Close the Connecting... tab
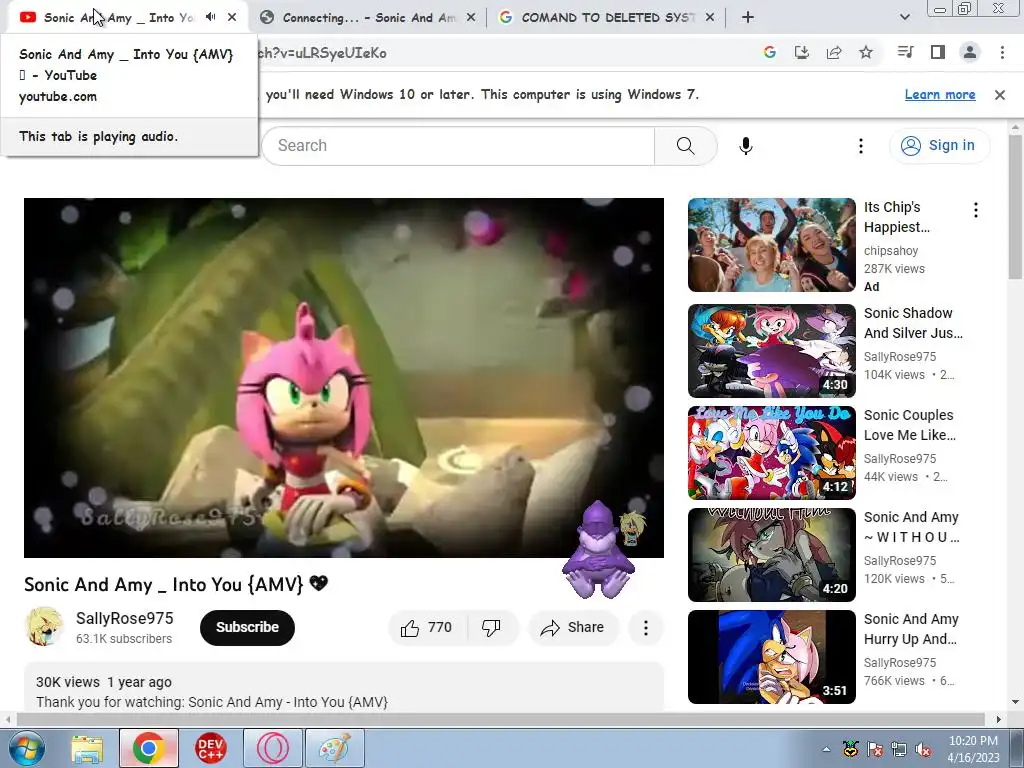This screenshot has height=768, width=1024. pos(471,18)
